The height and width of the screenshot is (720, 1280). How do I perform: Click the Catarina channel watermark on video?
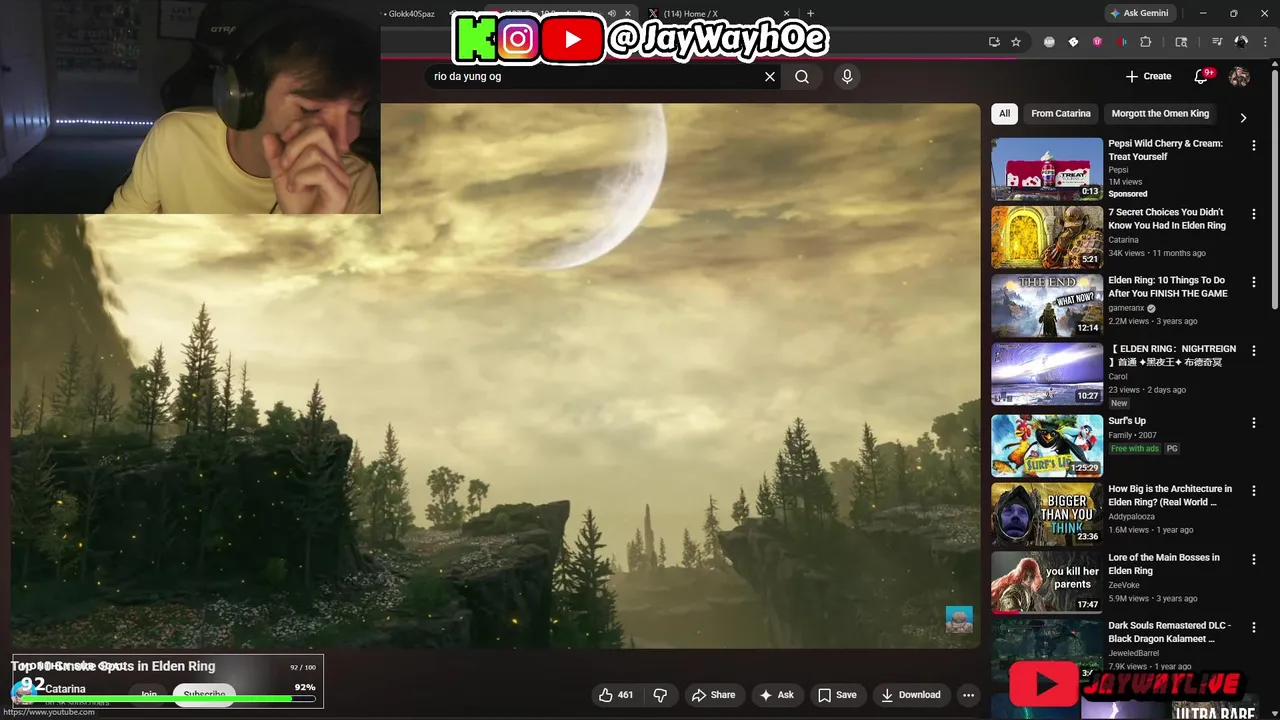click(959, 619)
